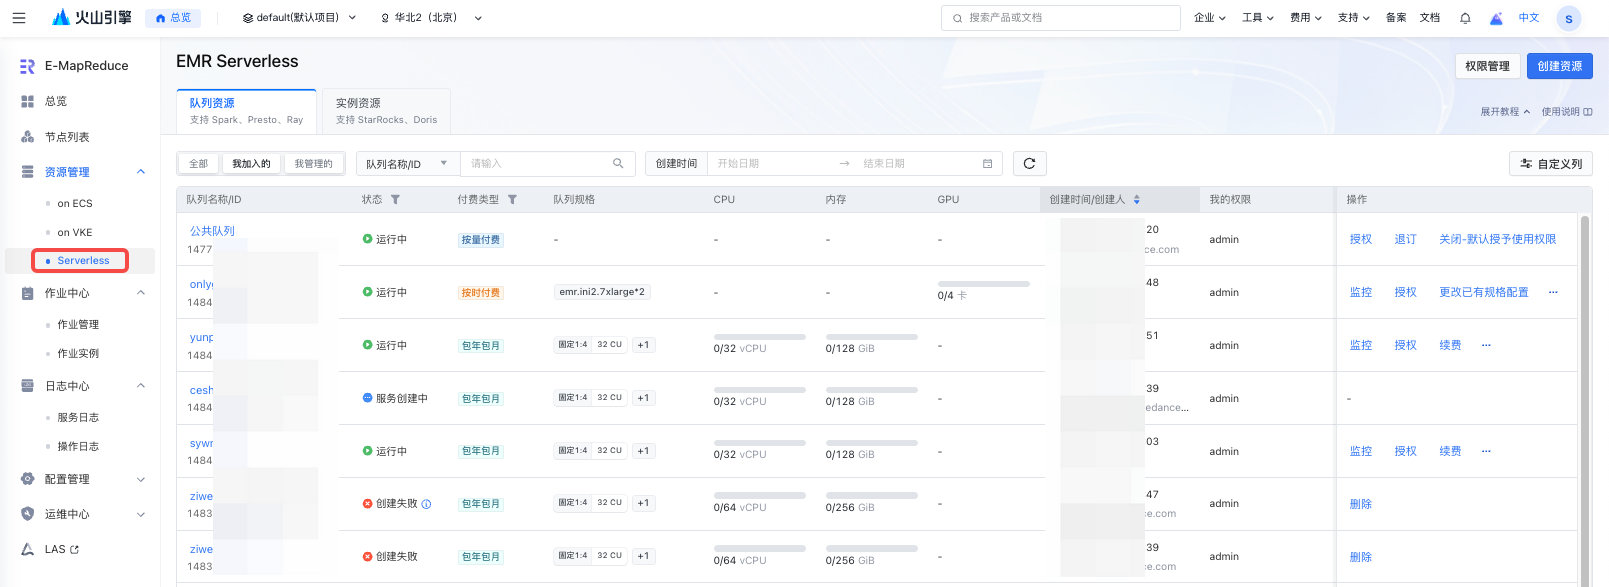Screen dimensions: 1609x587
Task: Switch to 实例资源 tab
Action: pos(386,111)
